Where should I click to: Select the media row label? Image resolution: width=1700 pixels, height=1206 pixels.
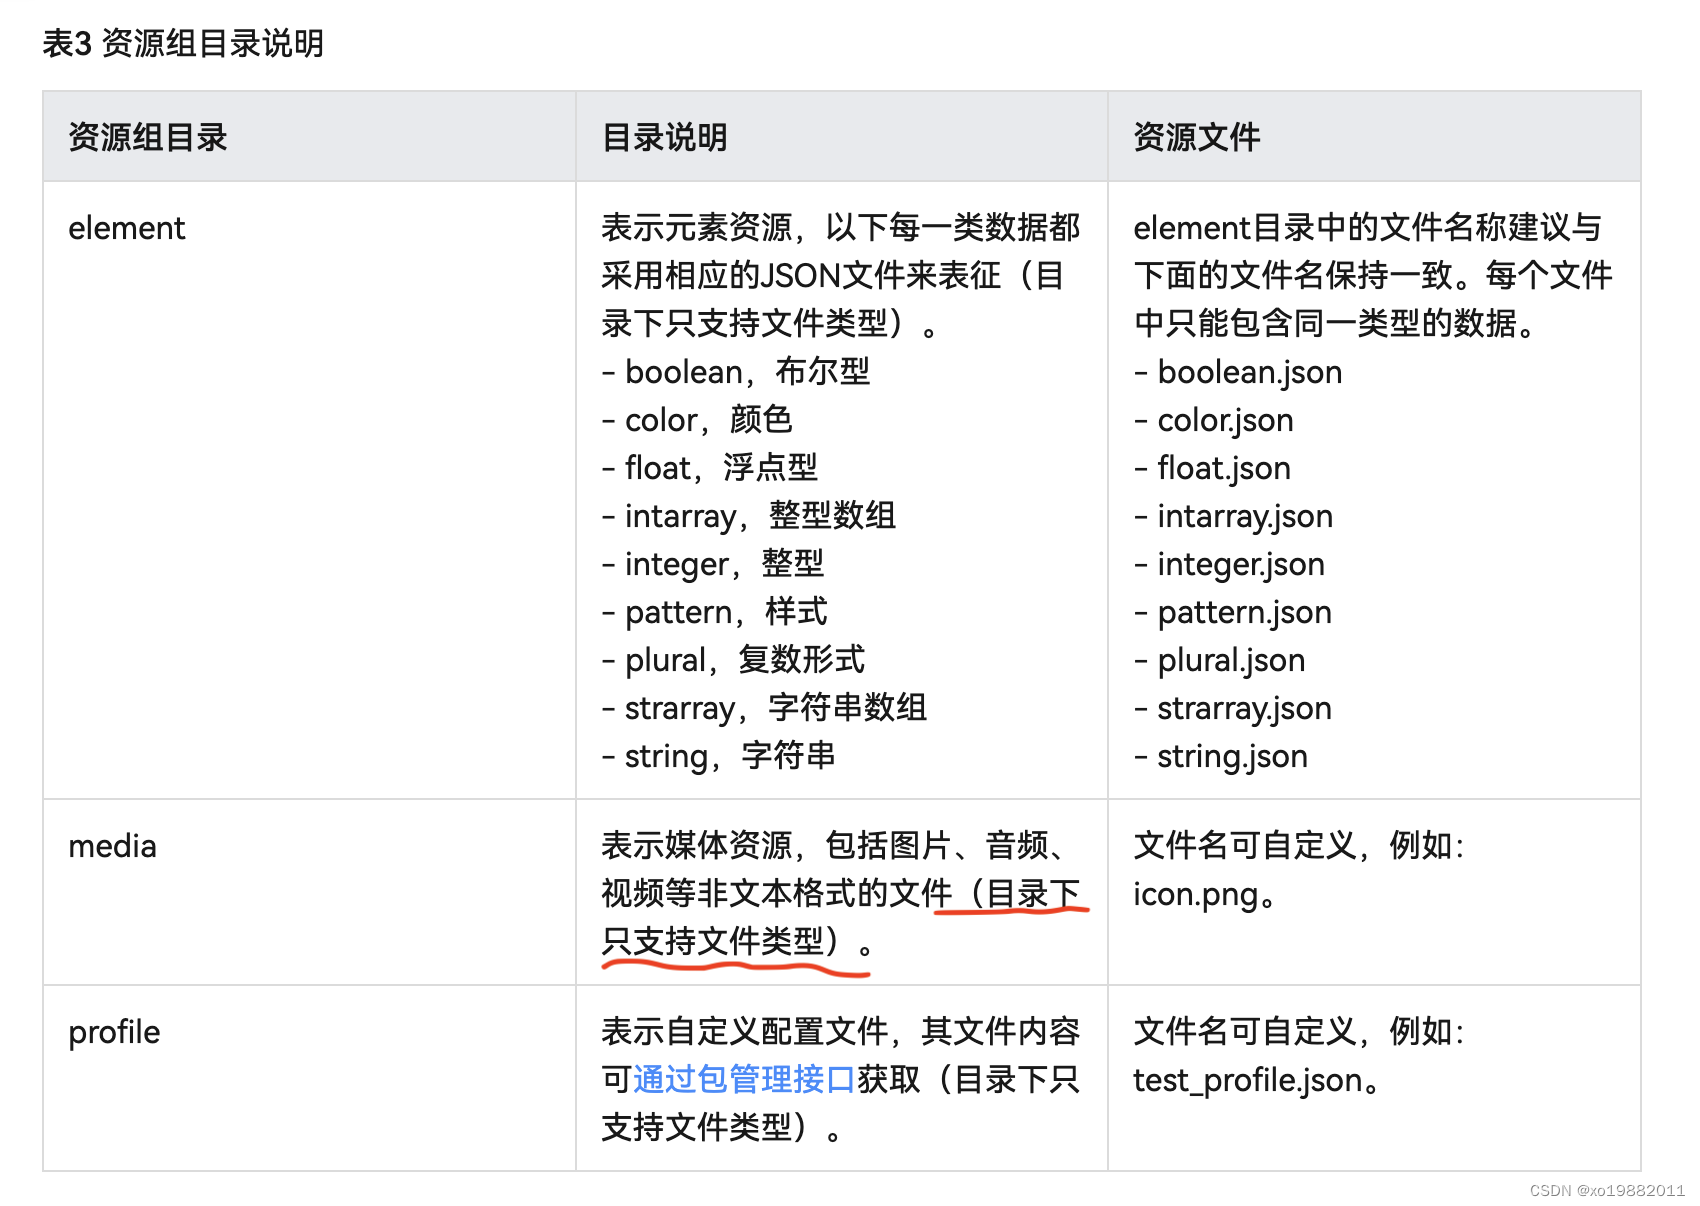click(x=112, y=846)
